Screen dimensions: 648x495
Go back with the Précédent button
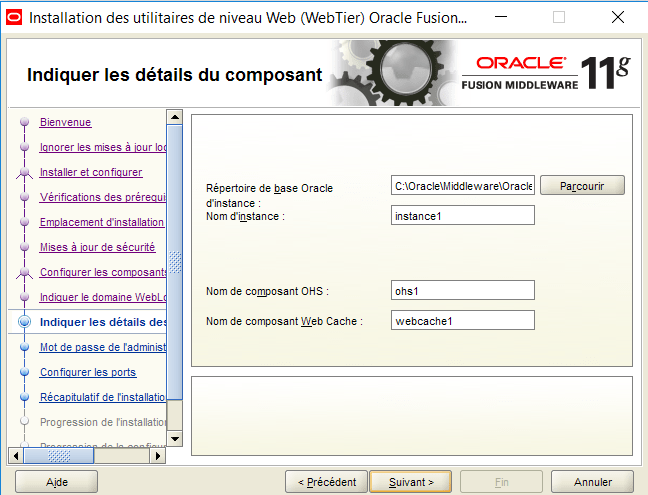tap(326, 482)
